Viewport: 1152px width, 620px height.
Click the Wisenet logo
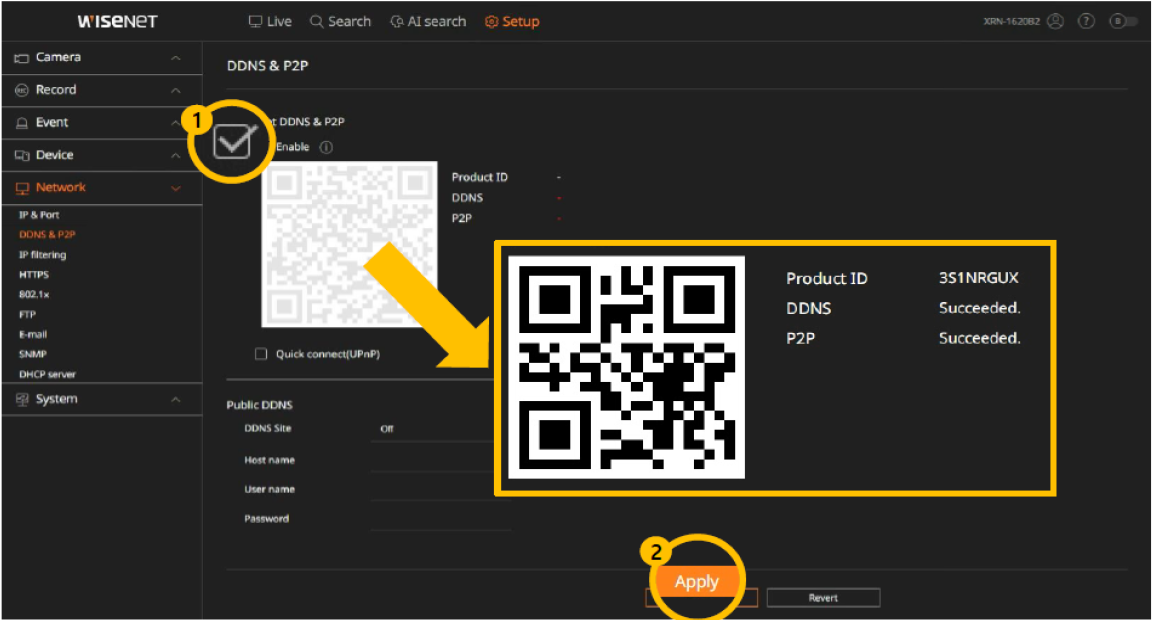pyautogui.click(x=117, y=22)
